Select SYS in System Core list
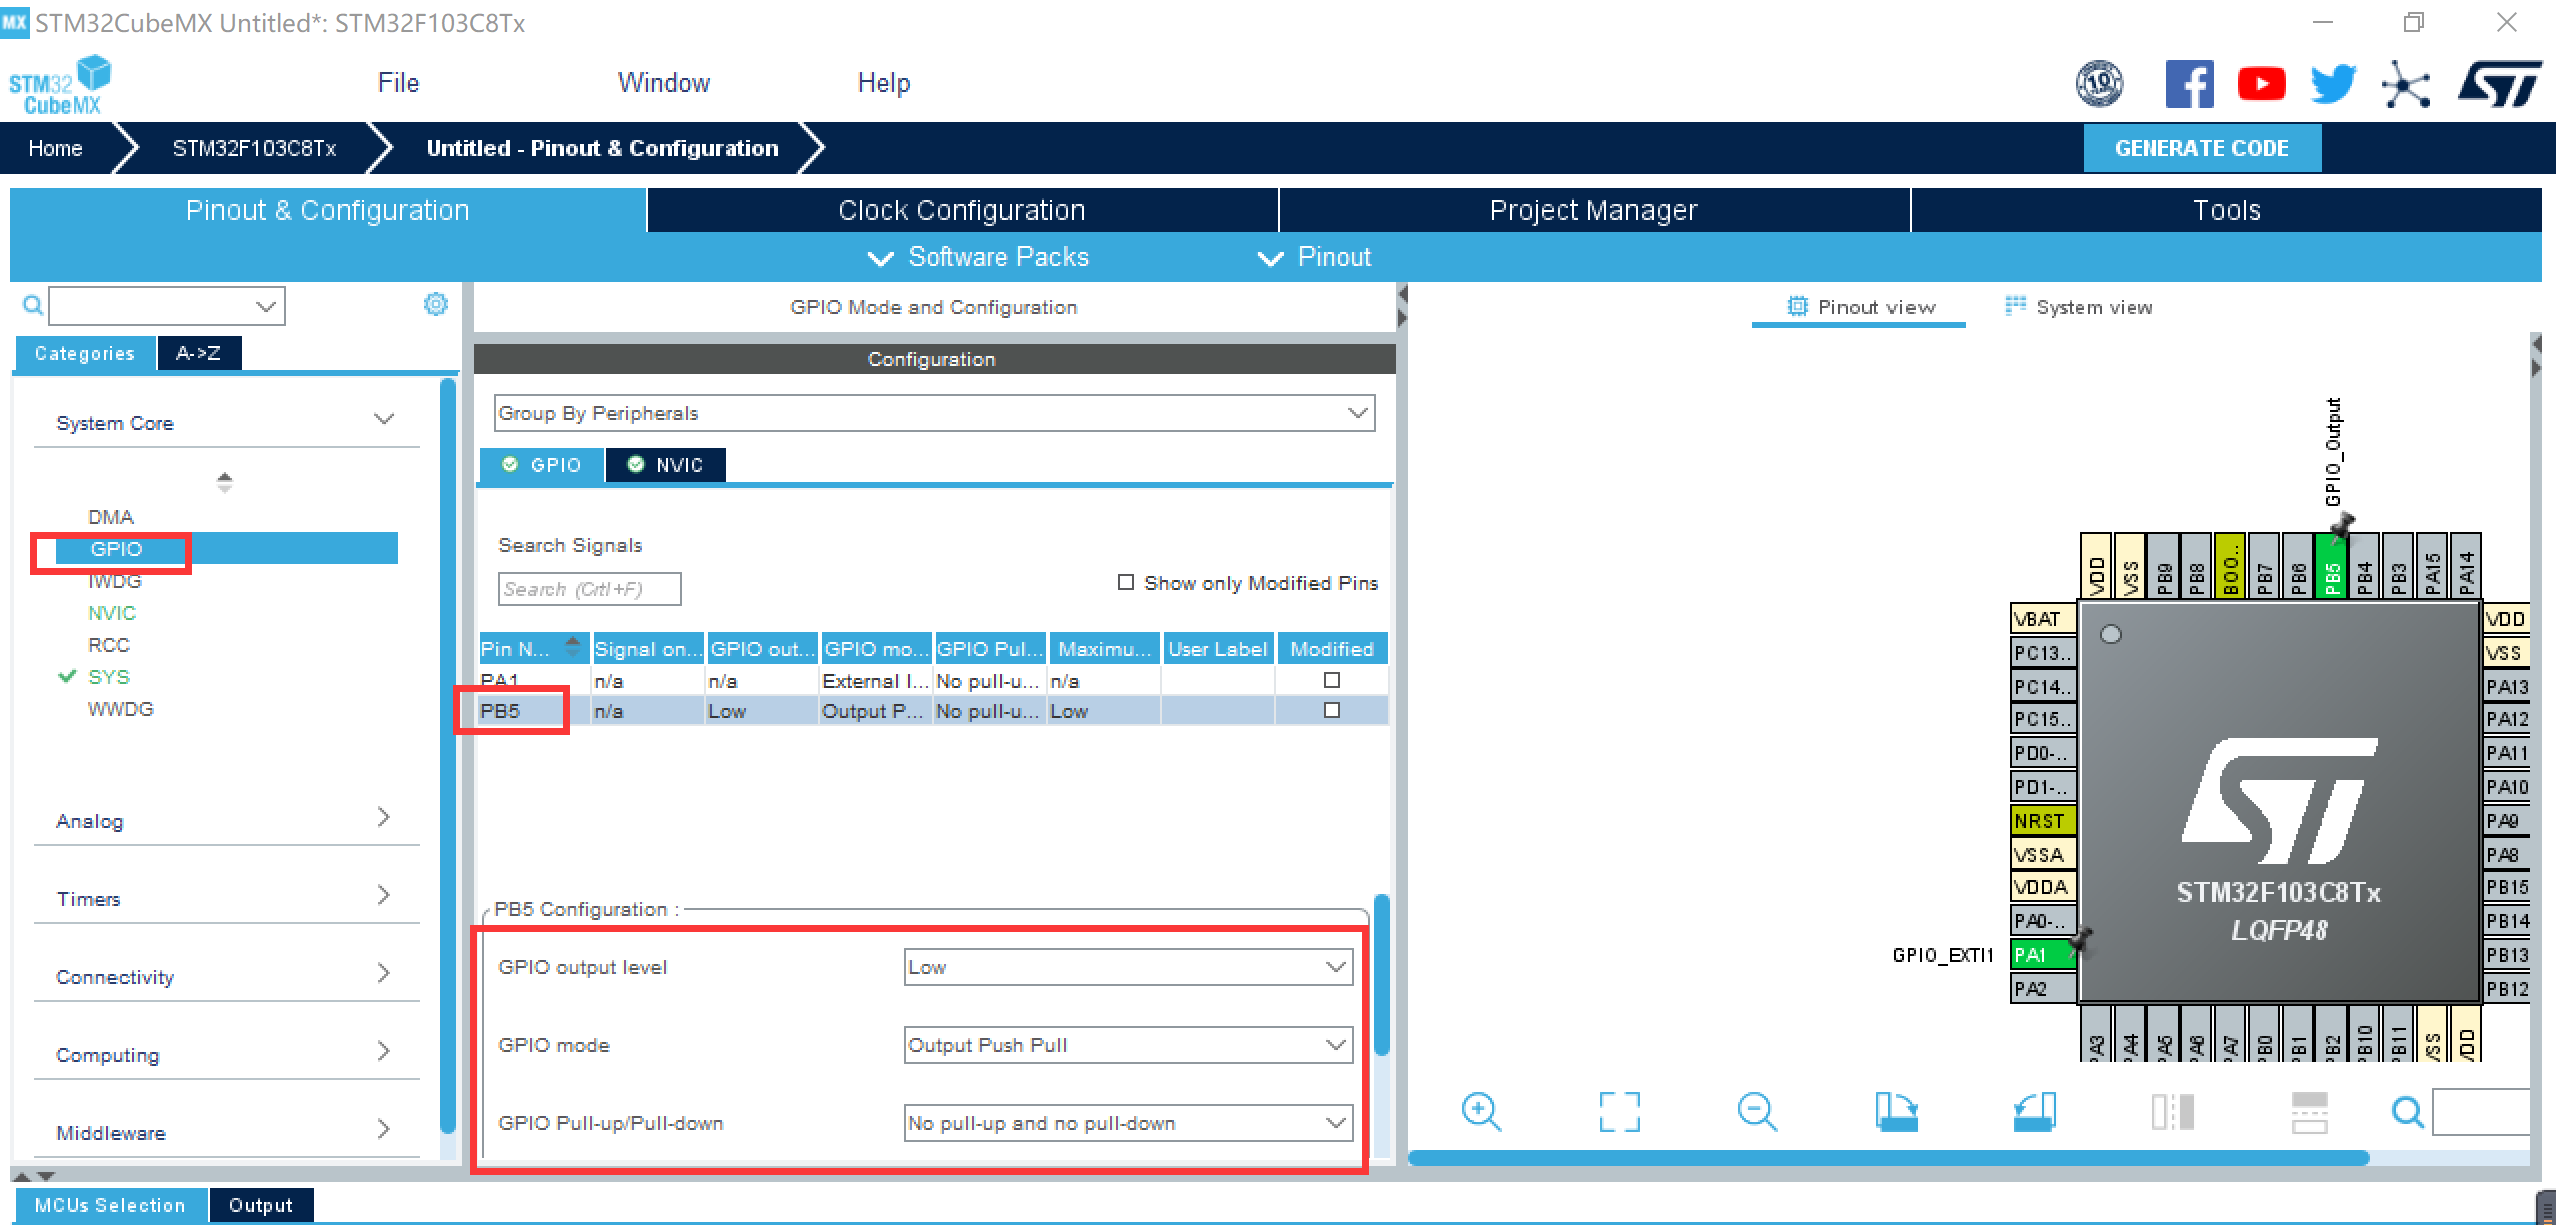 [x=109, y=677]
